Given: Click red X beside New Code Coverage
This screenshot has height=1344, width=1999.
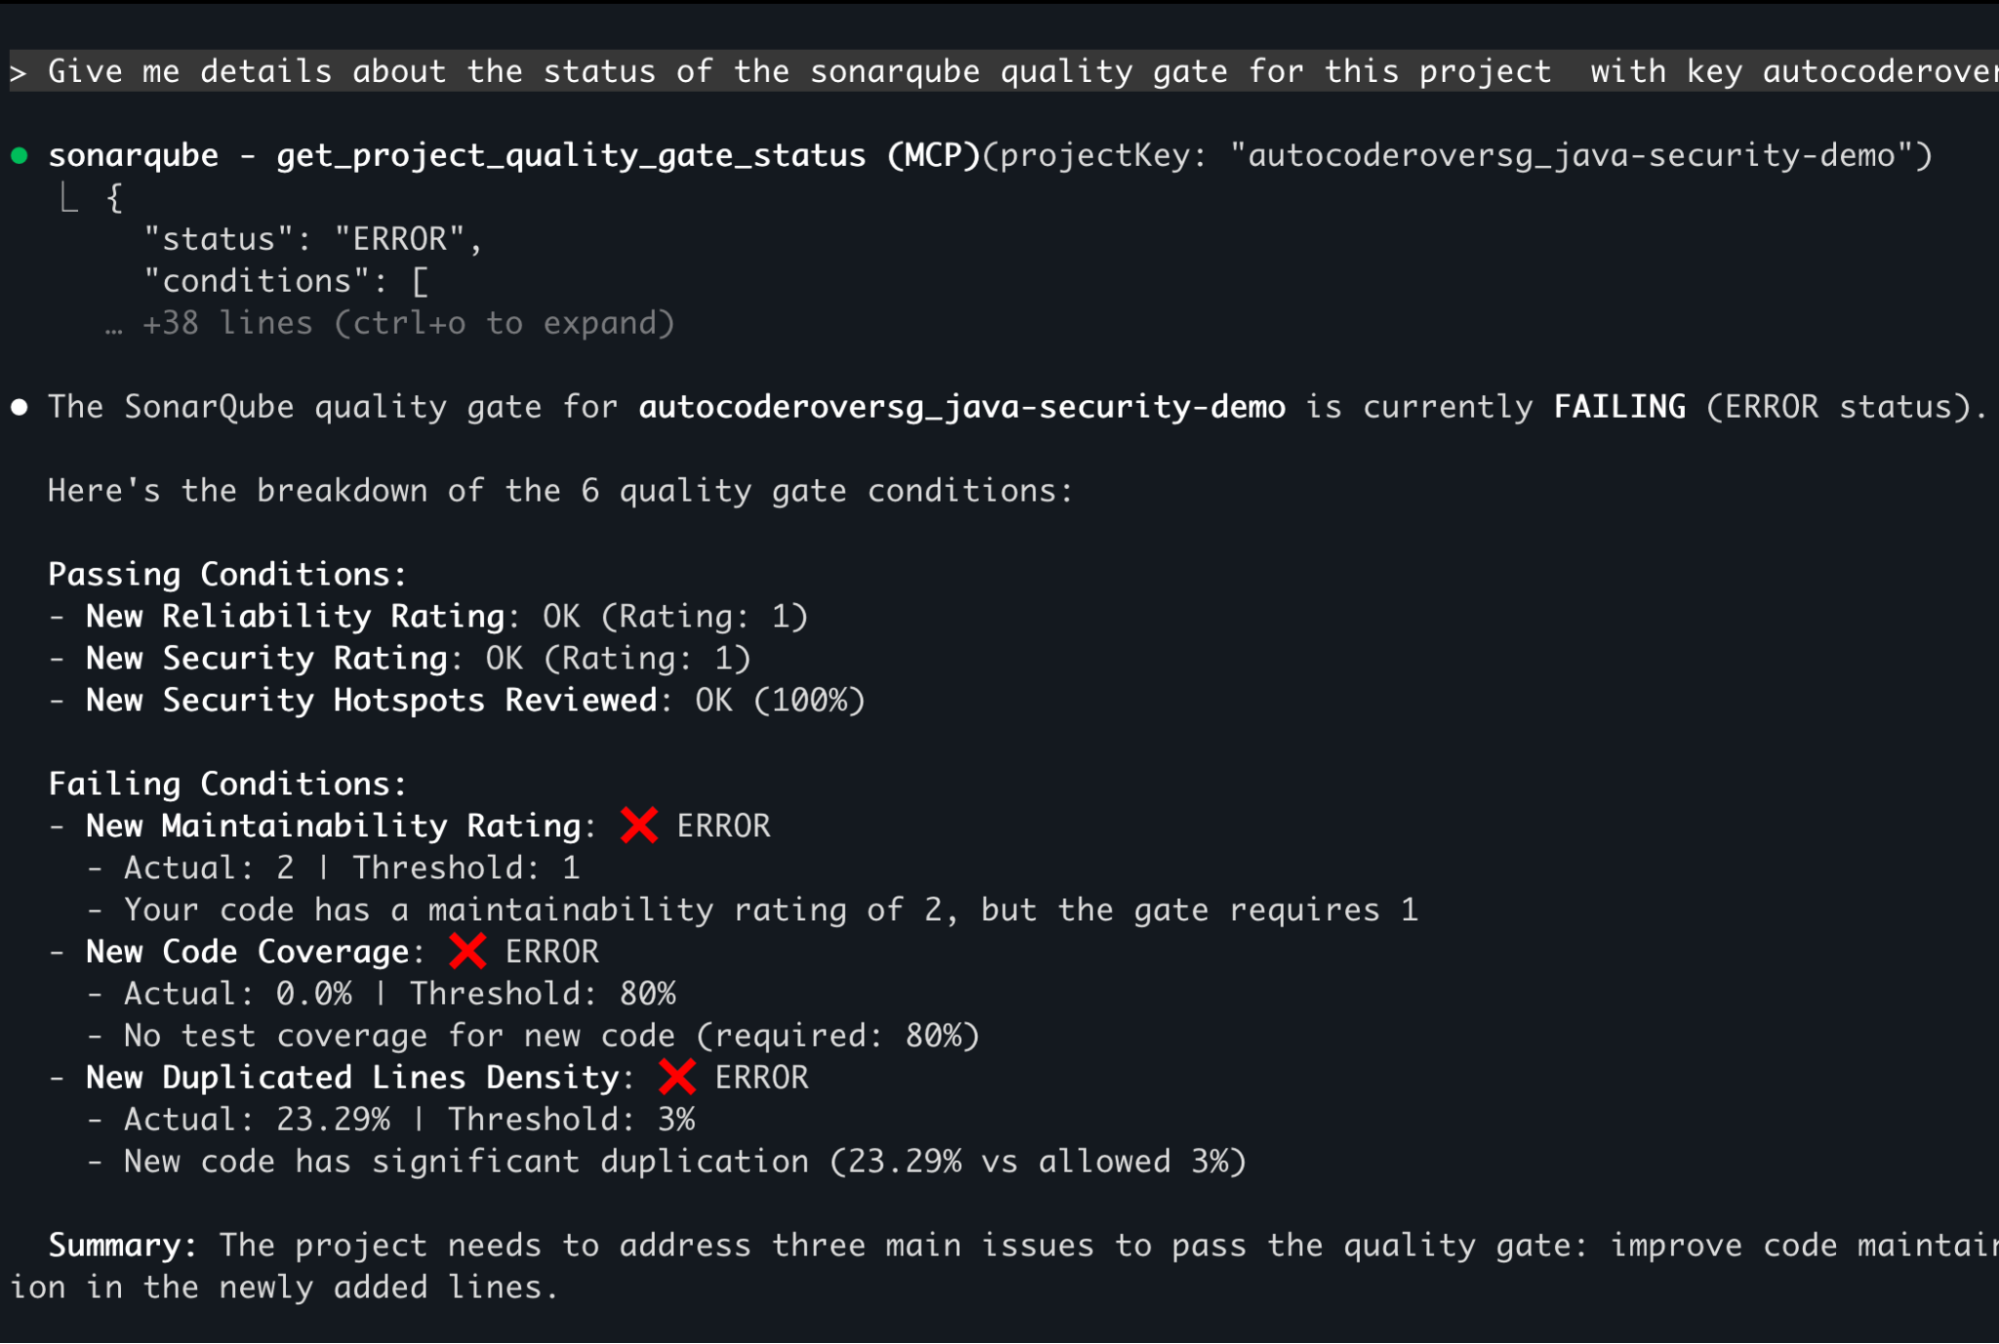Looking at the screenshot, I should point(467,951).
